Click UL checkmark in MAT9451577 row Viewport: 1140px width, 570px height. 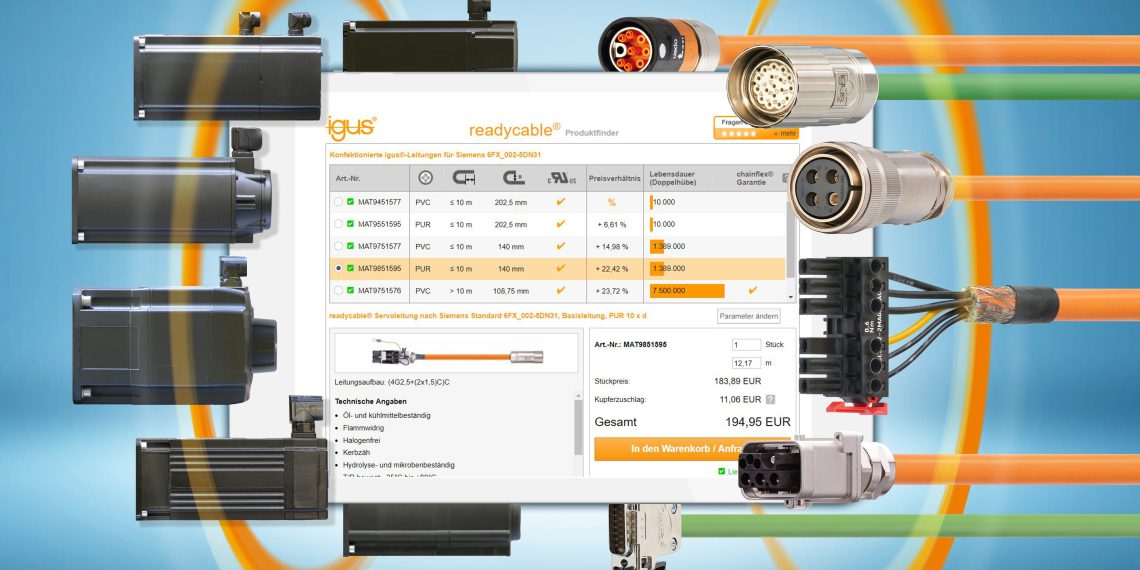(x=561, y=202)
